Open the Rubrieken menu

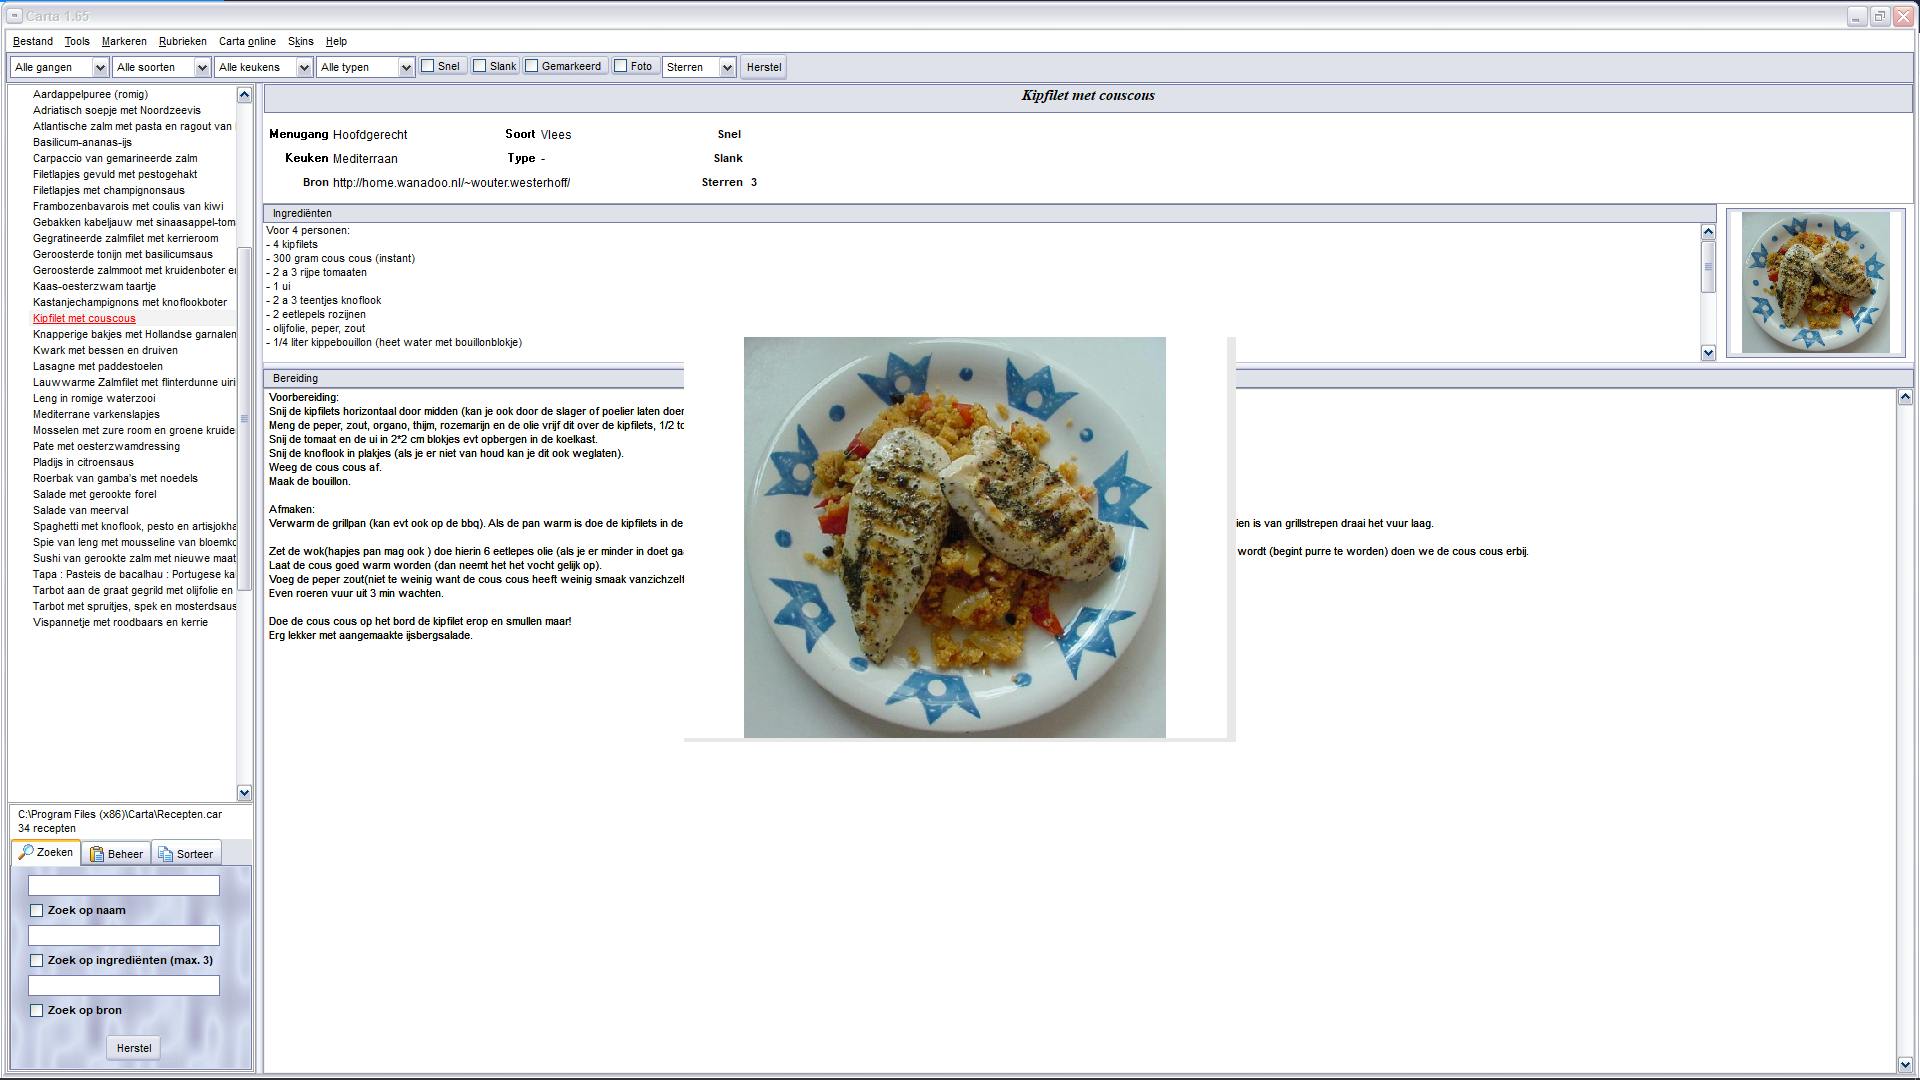182,41
